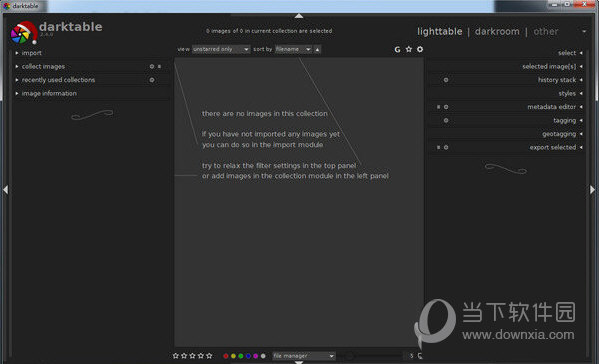Collapse left panel with edge arrow
Screen dimensions: 599x364
[x=5, y=189]
